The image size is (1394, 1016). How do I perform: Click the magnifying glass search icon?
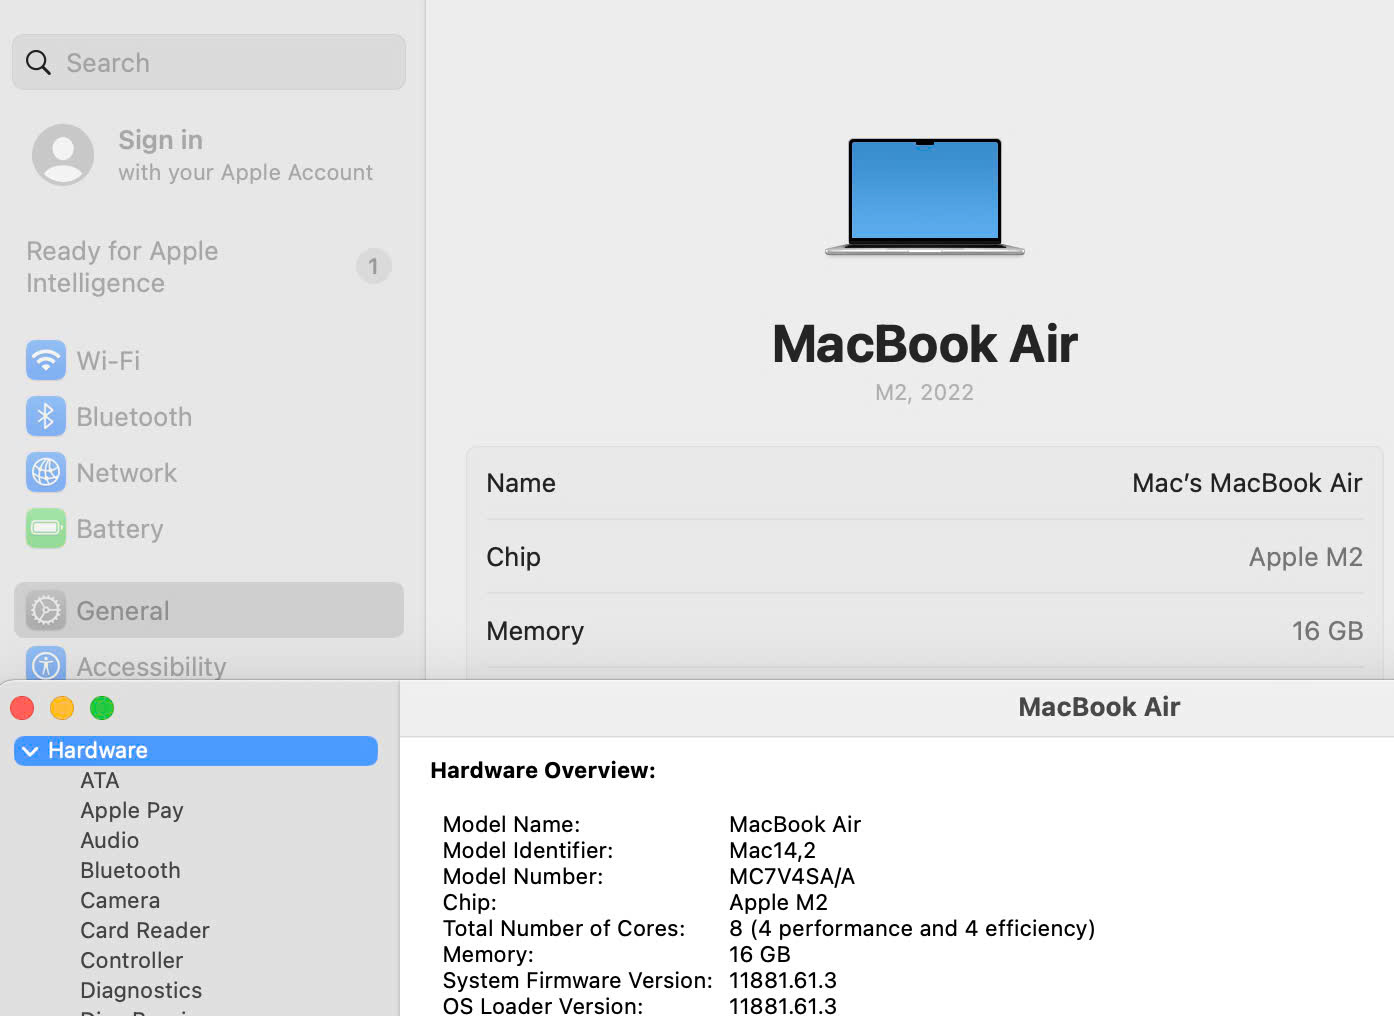click(38, 63)
